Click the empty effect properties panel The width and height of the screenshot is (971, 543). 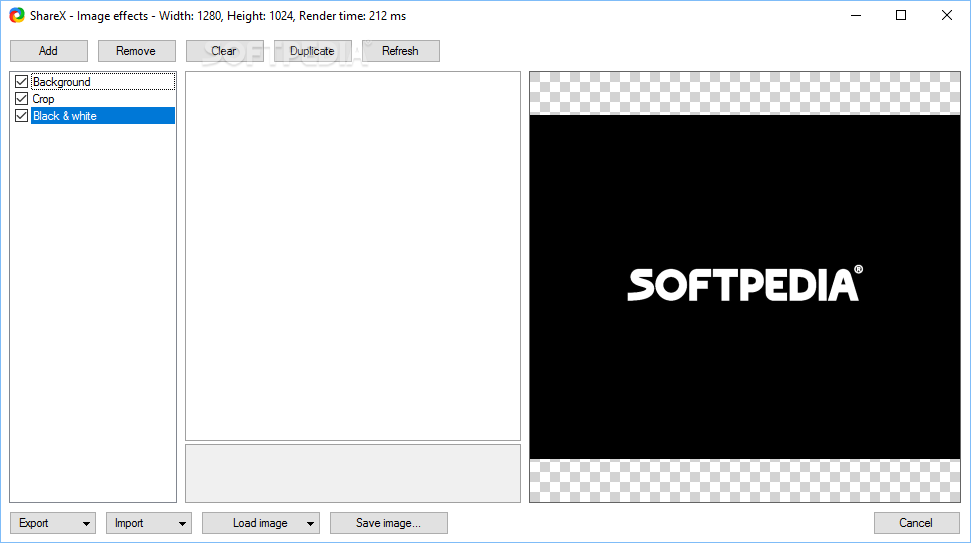point(353,256)
